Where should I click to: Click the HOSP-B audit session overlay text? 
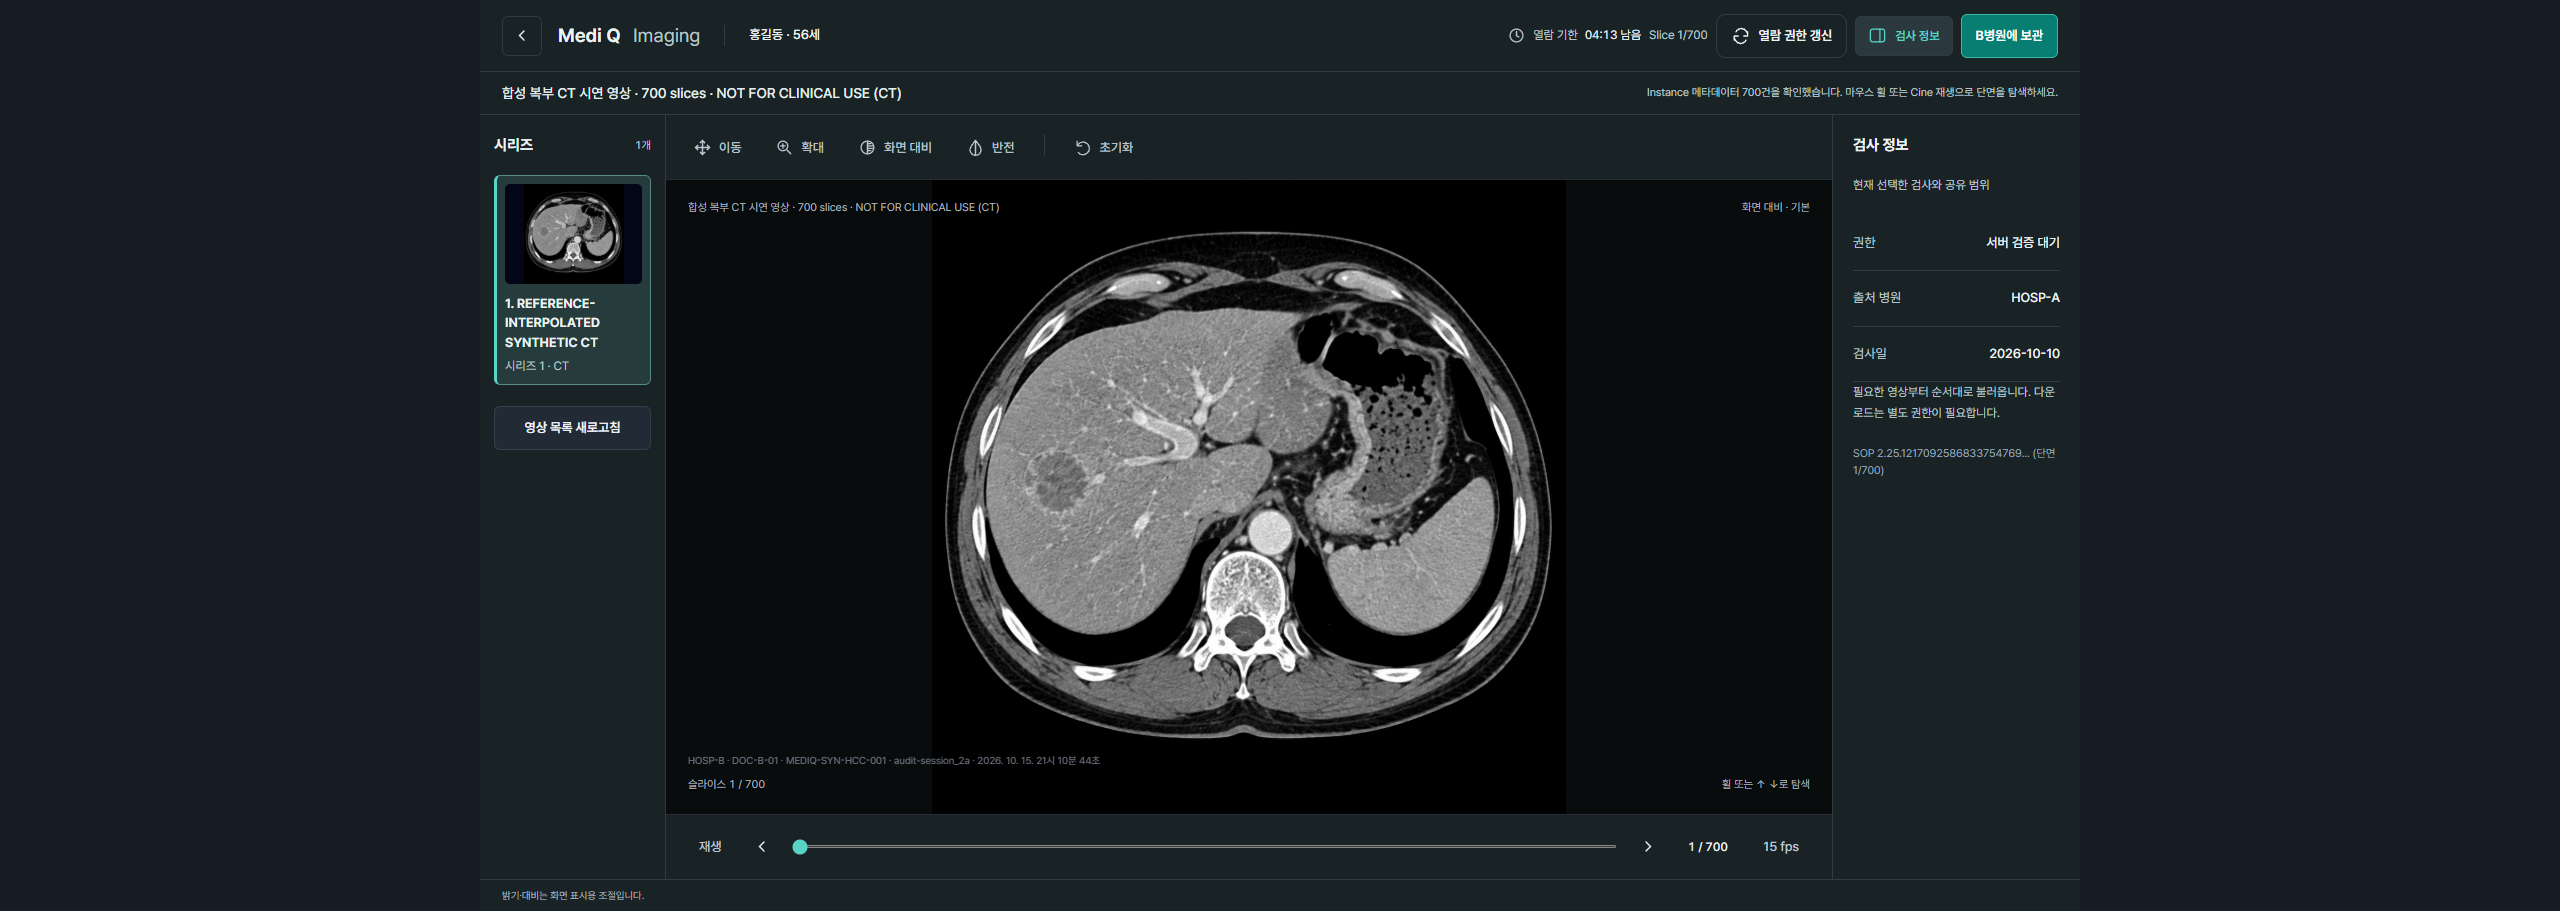[x=893, y=761]
